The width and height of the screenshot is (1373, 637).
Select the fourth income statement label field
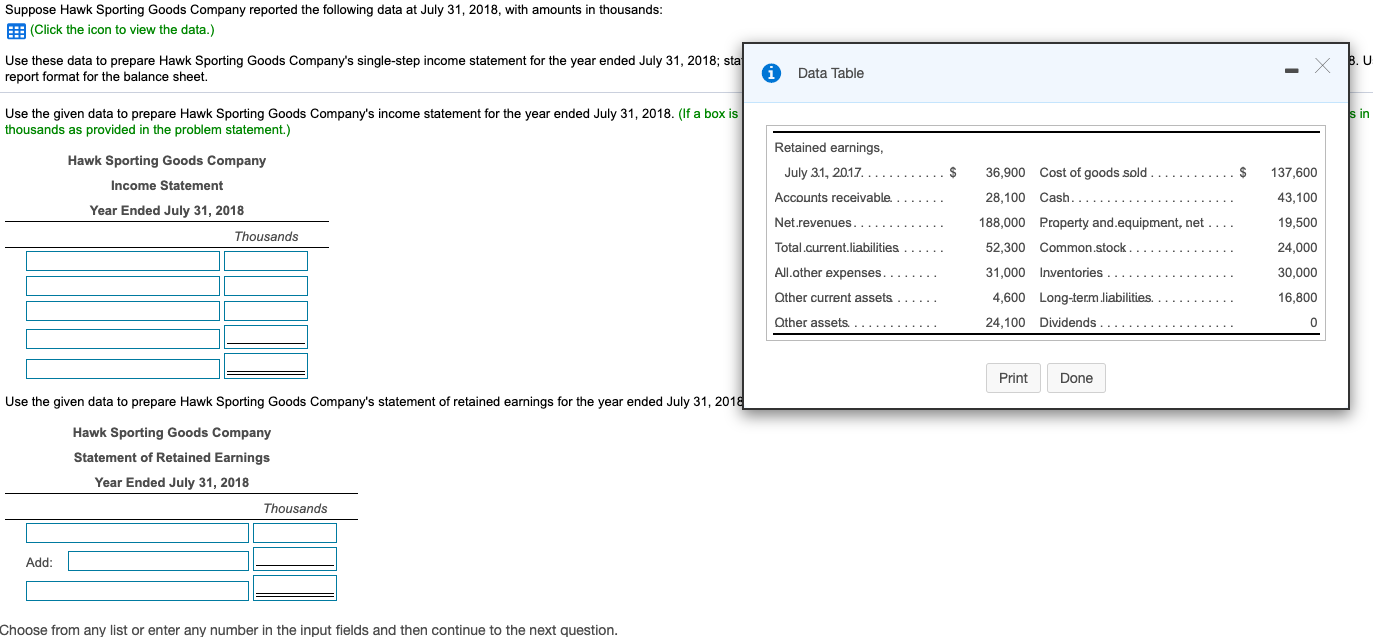click(123, 339)
